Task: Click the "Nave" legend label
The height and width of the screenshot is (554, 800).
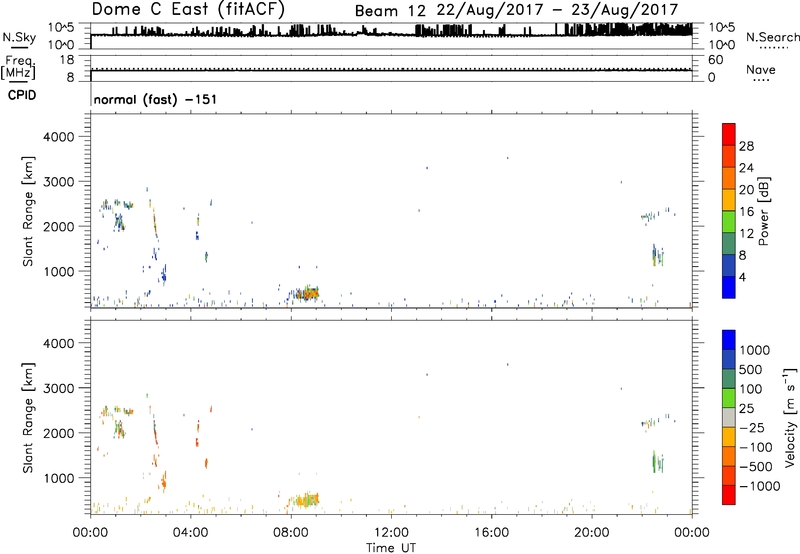Action: (x=760, y=70)
